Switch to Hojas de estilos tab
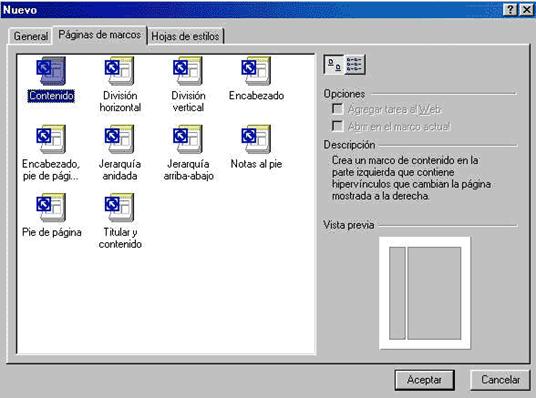This screenshot has width=536, height=398. click(185, 36)
